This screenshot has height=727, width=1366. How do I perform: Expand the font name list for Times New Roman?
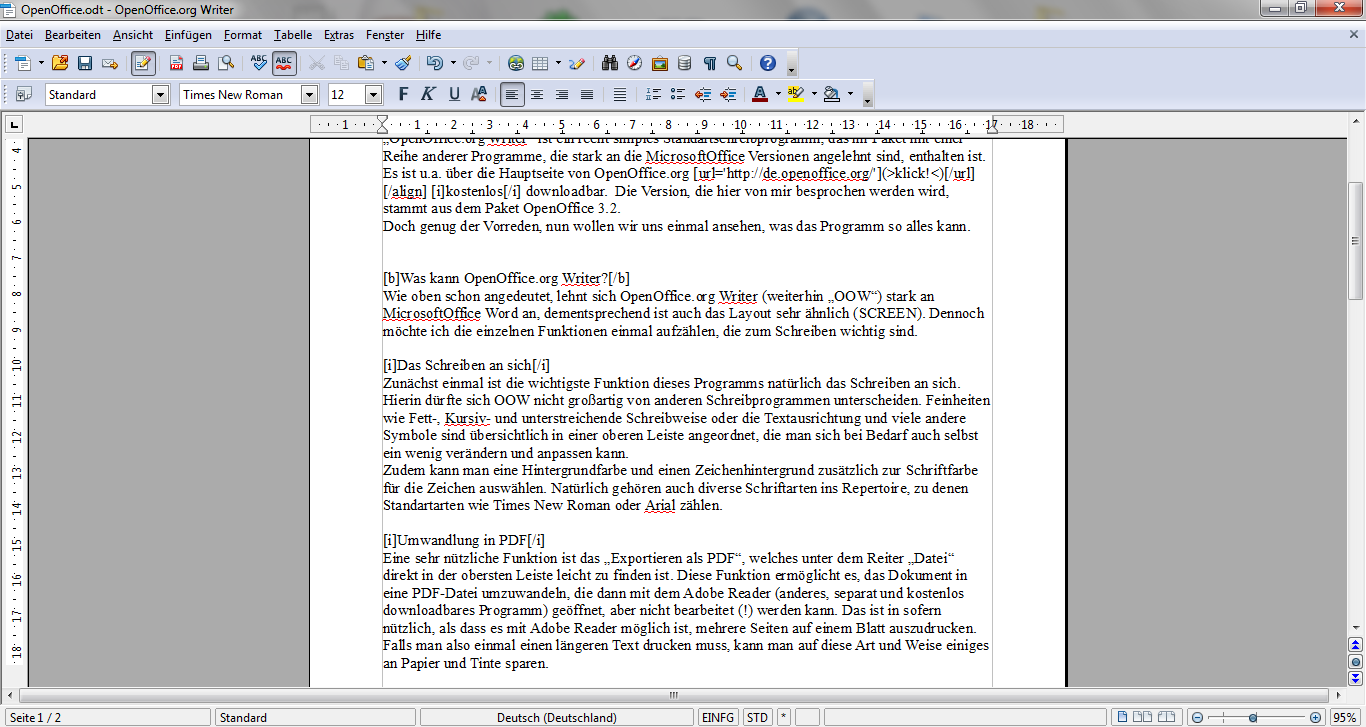point(309,94)
